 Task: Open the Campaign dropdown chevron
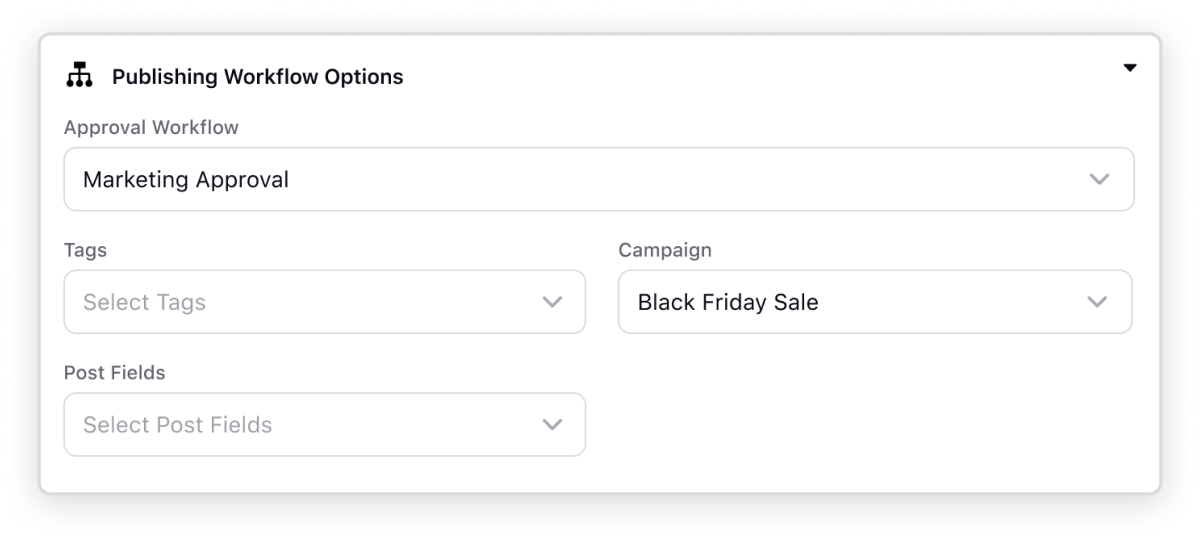tap(1097, 302)
